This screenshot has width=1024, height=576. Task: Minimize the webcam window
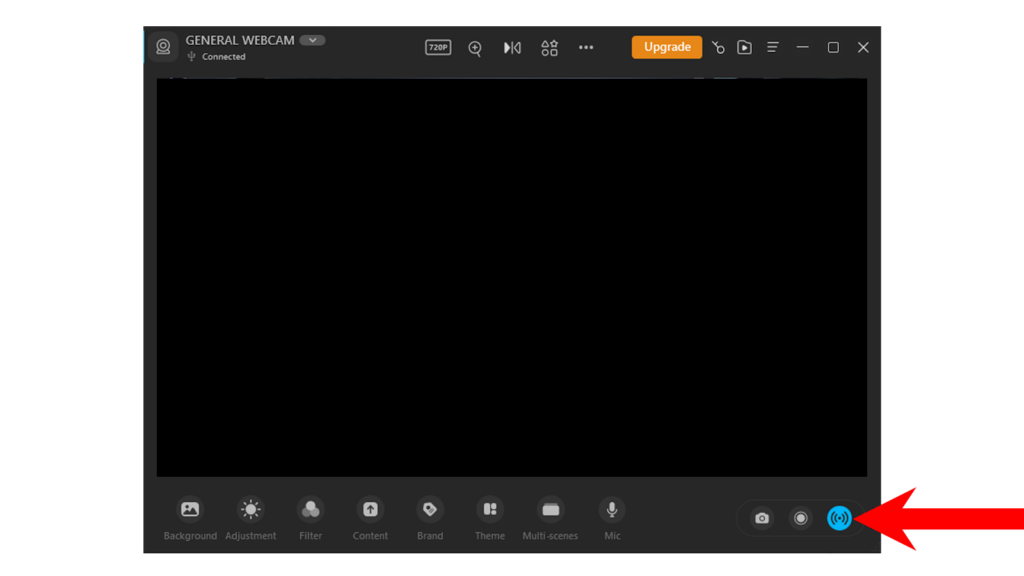click(x=803, y=48)
